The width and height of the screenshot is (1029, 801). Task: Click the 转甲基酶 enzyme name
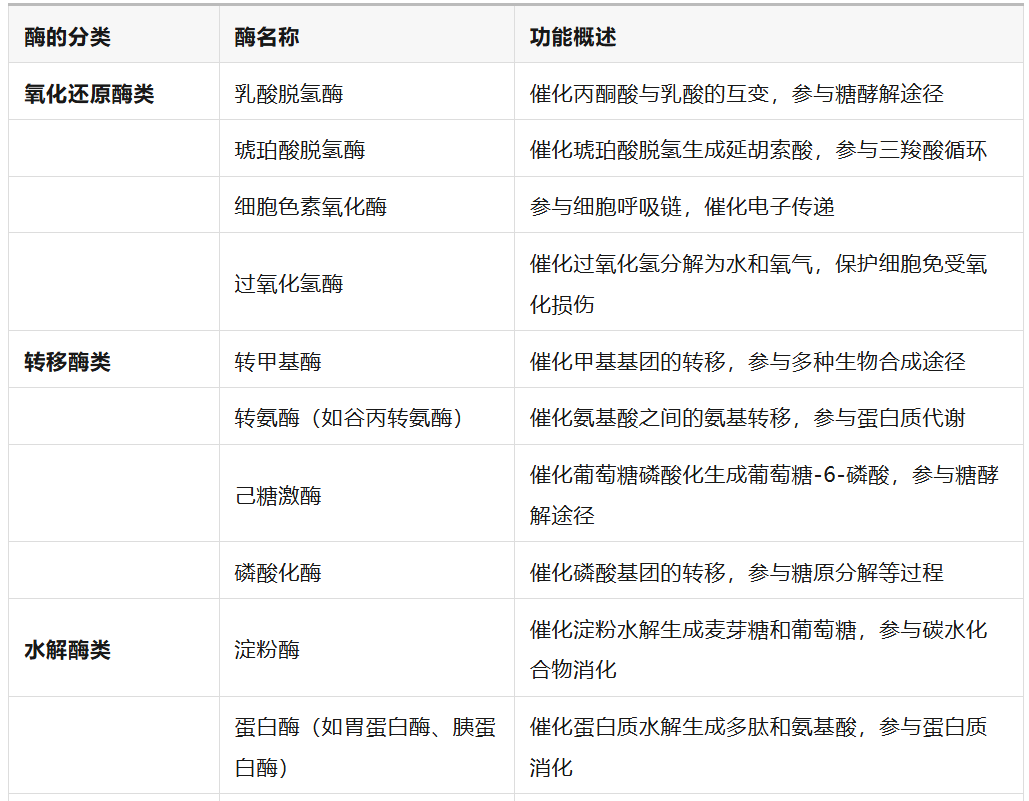[278, 362]
